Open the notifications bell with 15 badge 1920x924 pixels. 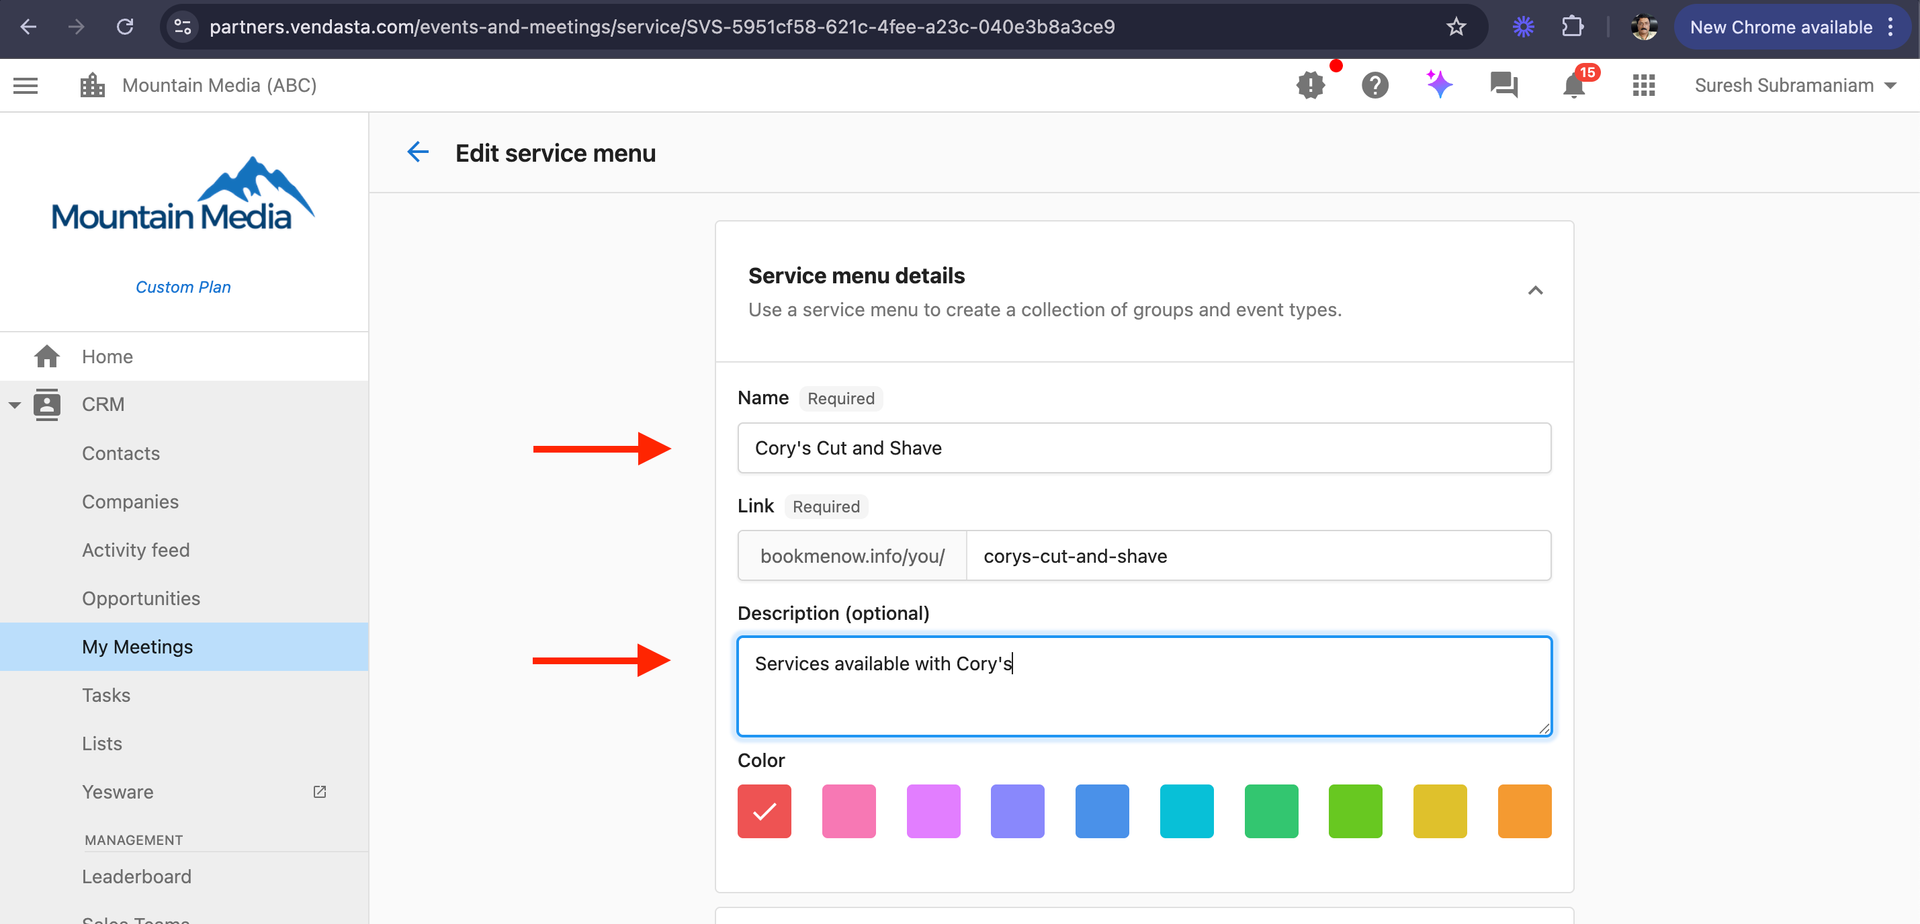click(x=1574, y=86)
